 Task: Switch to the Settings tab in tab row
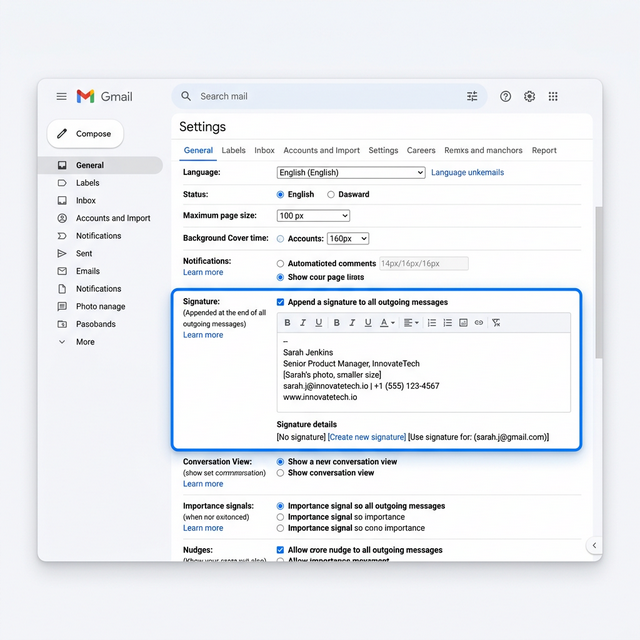383,150
